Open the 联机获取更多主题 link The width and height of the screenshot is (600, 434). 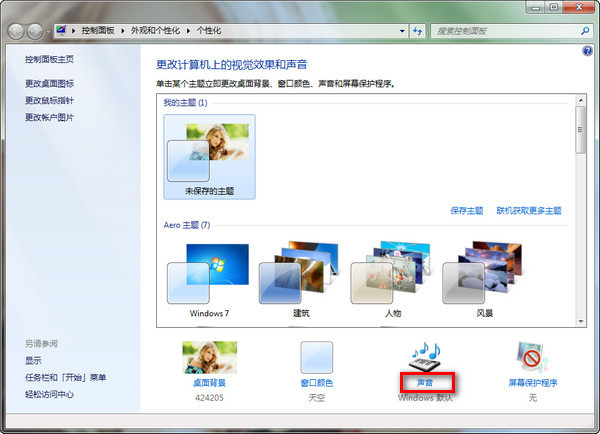pyautogui.click(x=529, y=211)
